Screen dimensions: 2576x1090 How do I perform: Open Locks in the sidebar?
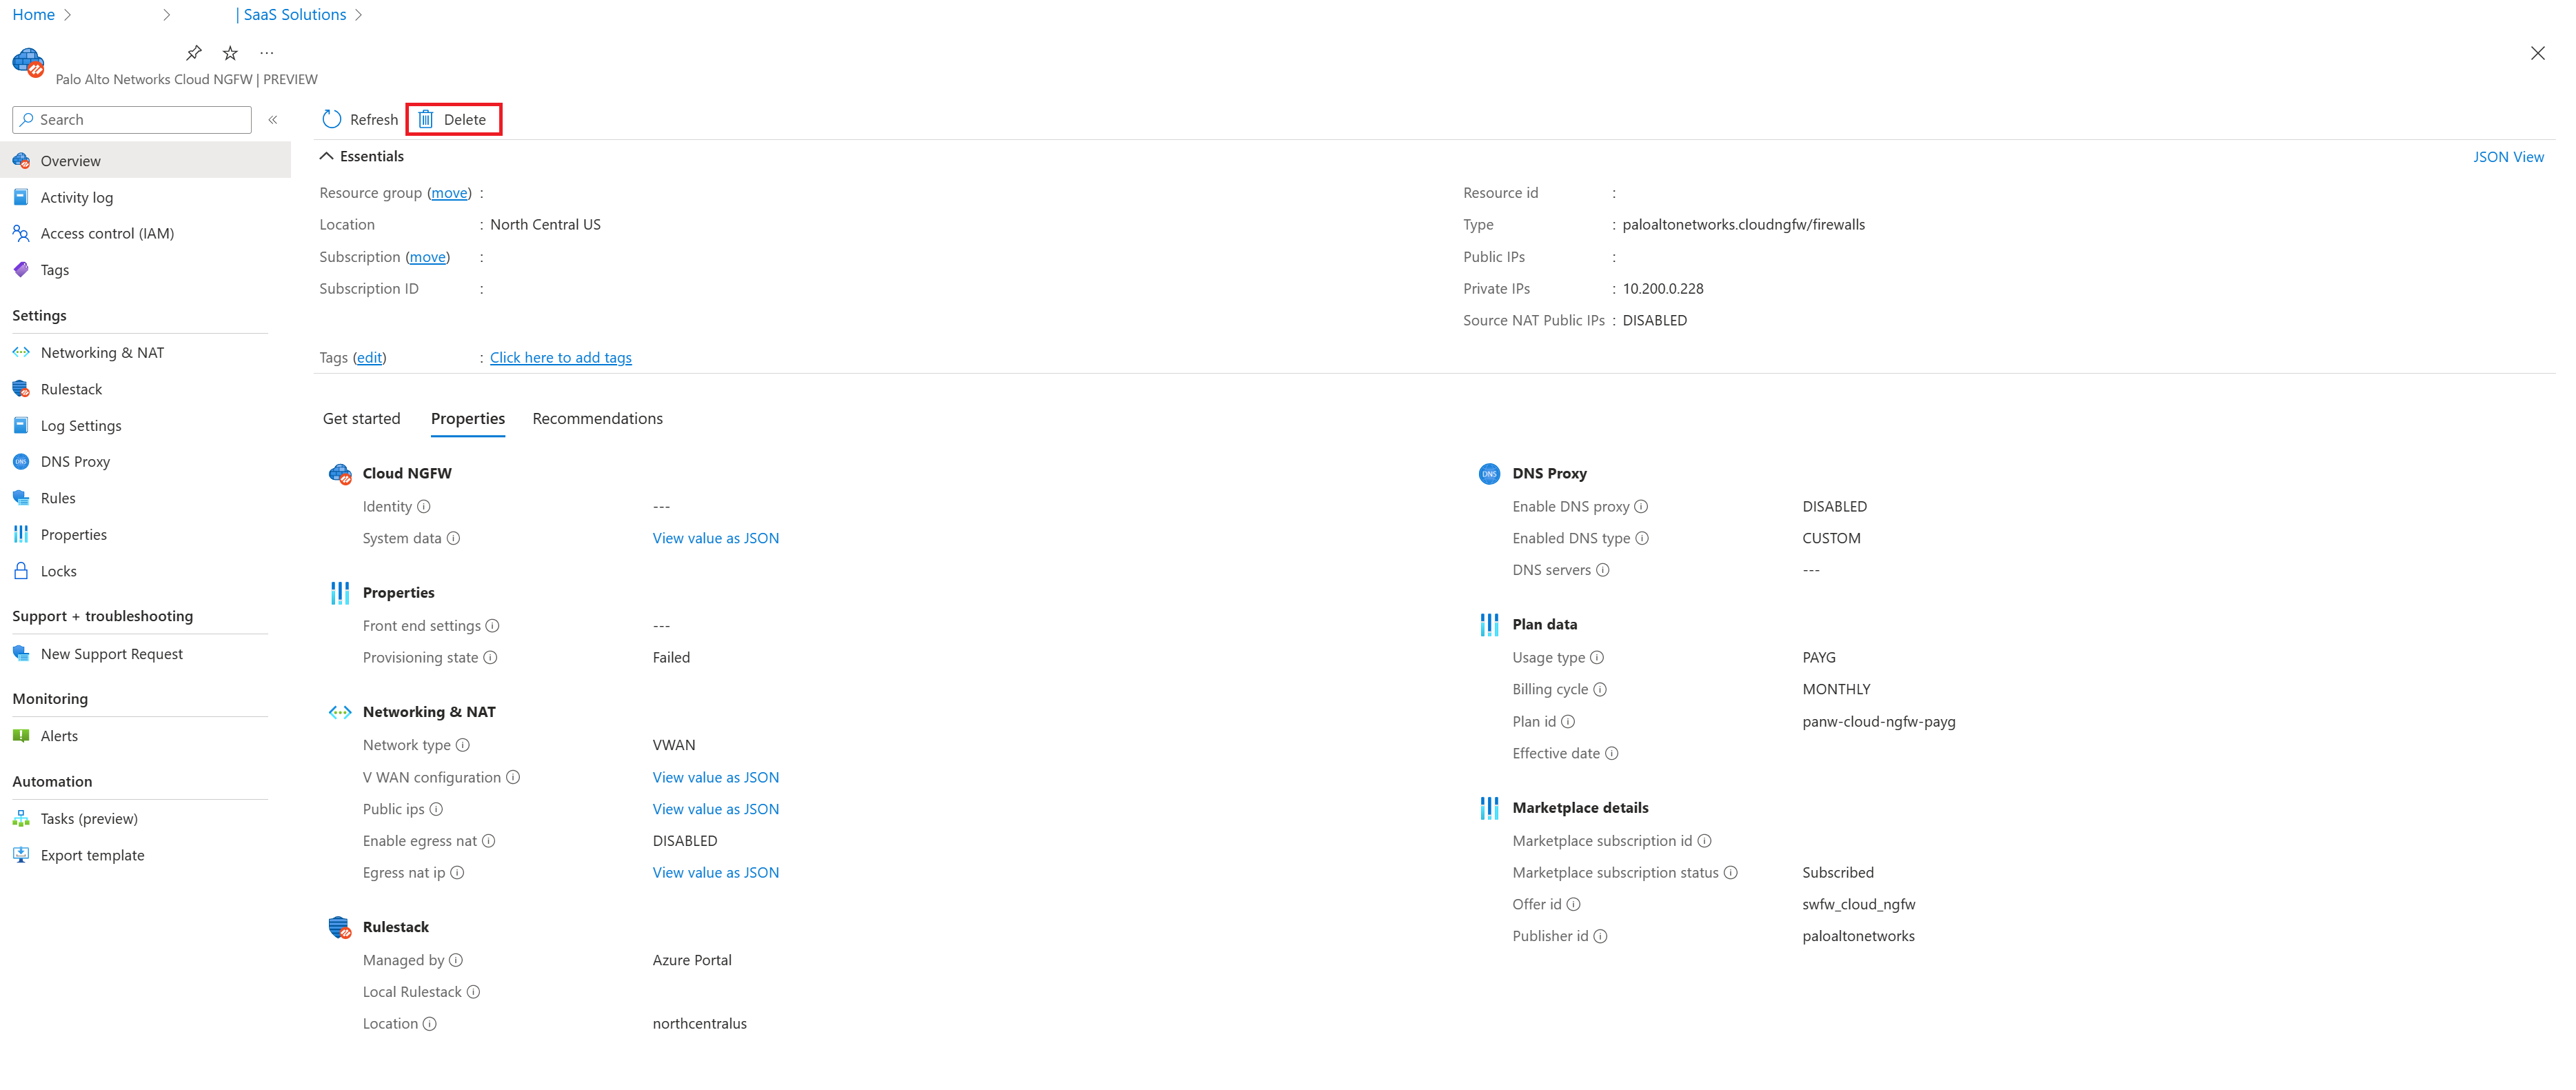(58, 571)
